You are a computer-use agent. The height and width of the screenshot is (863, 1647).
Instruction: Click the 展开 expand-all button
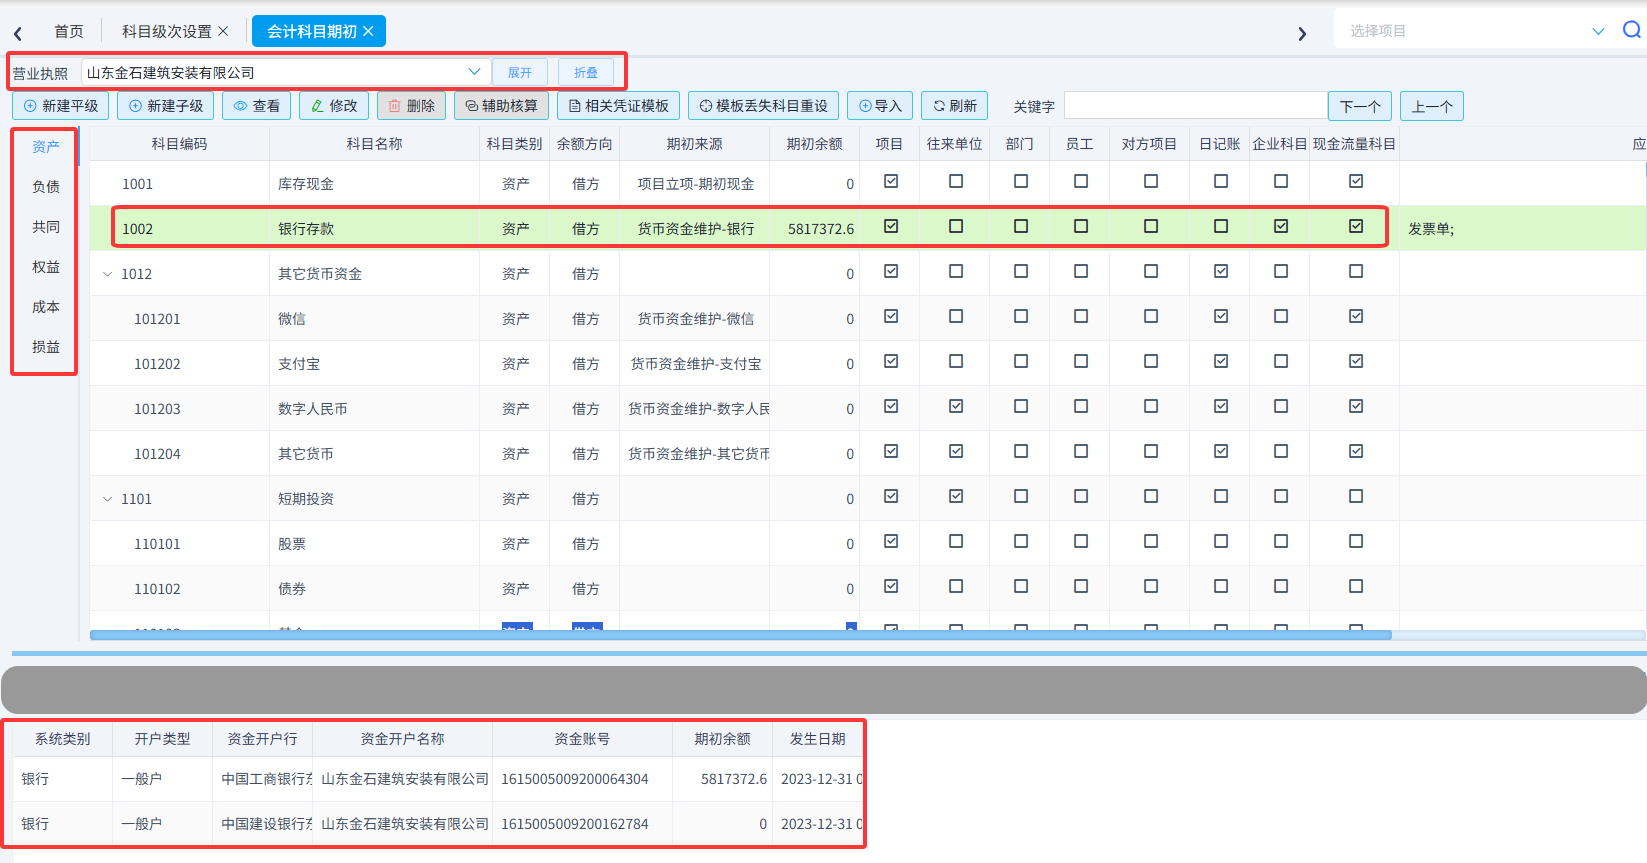pos(520,72)
